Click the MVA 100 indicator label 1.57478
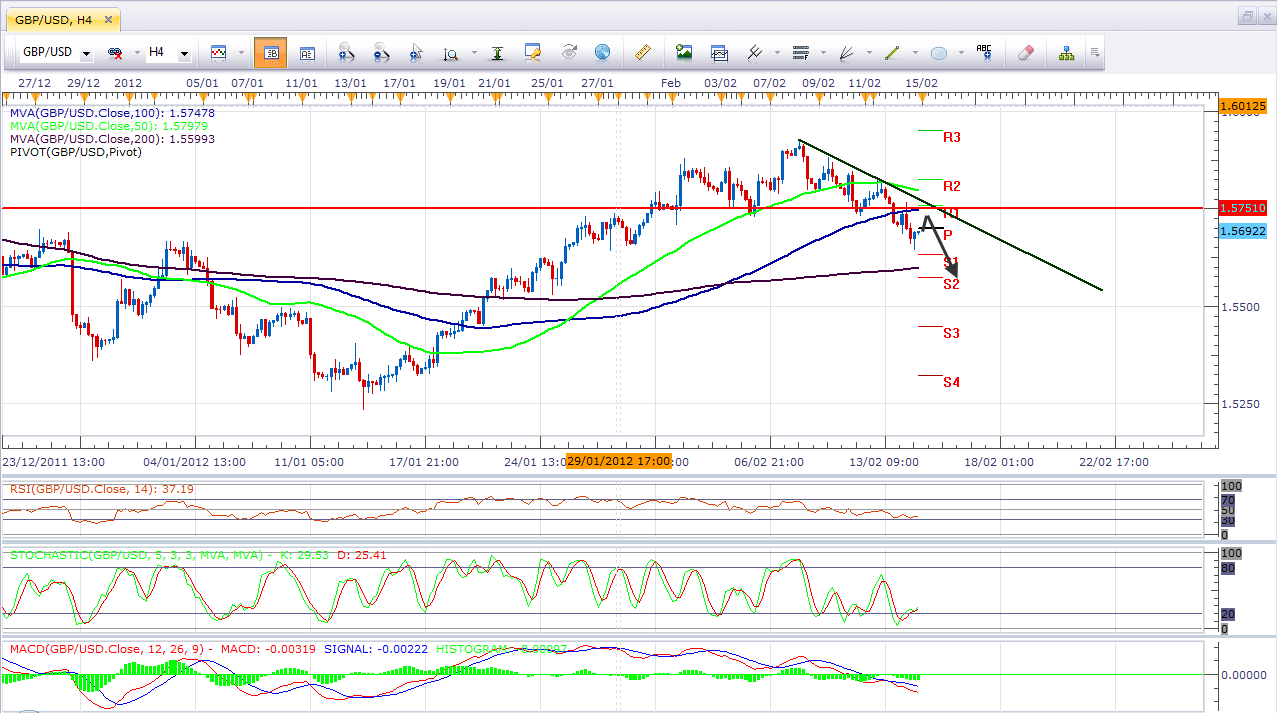1278x713 pixels. (x=112, y=113)
